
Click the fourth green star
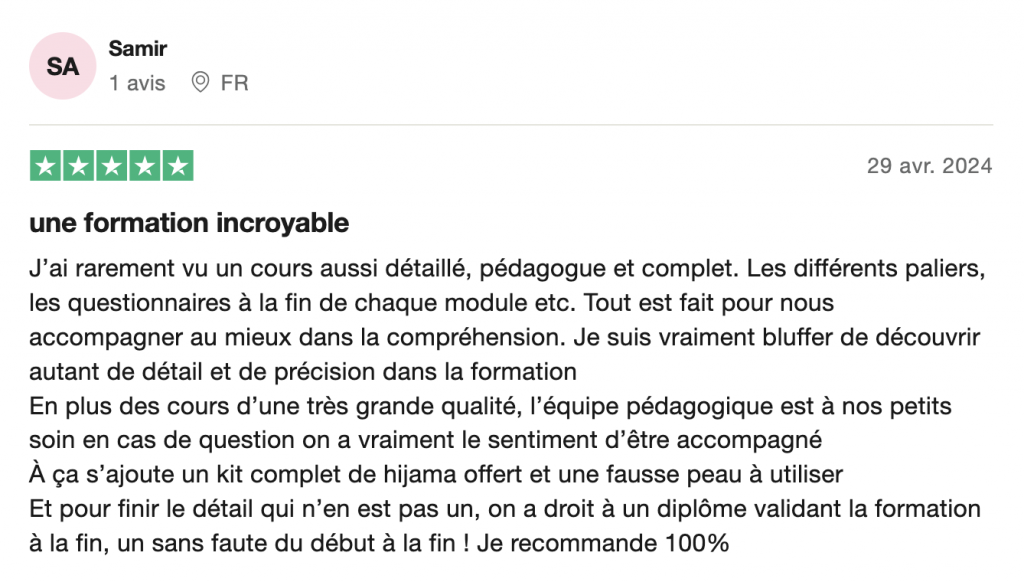144,166
